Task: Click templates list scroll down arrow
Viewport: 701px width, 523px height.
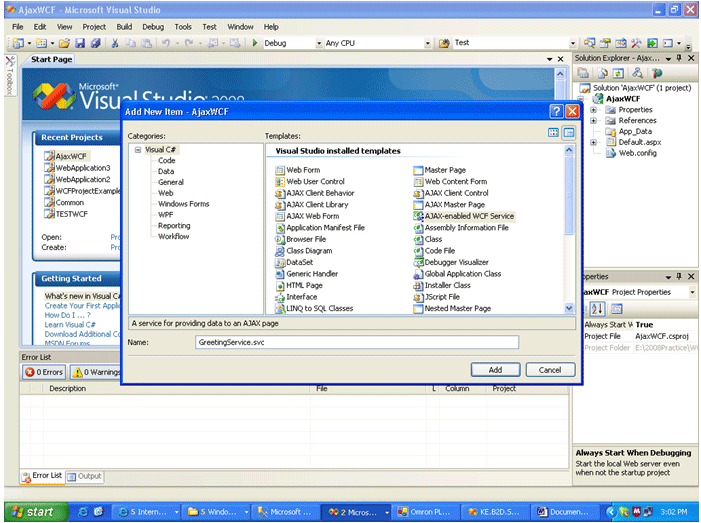Action: (x=569, y=308)
